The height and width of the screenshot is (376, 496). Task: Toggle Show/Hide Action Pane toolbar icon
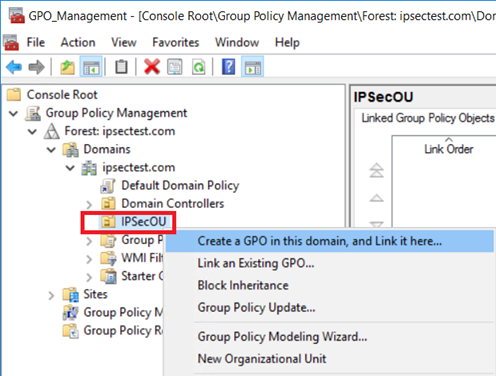pos(253,67)
